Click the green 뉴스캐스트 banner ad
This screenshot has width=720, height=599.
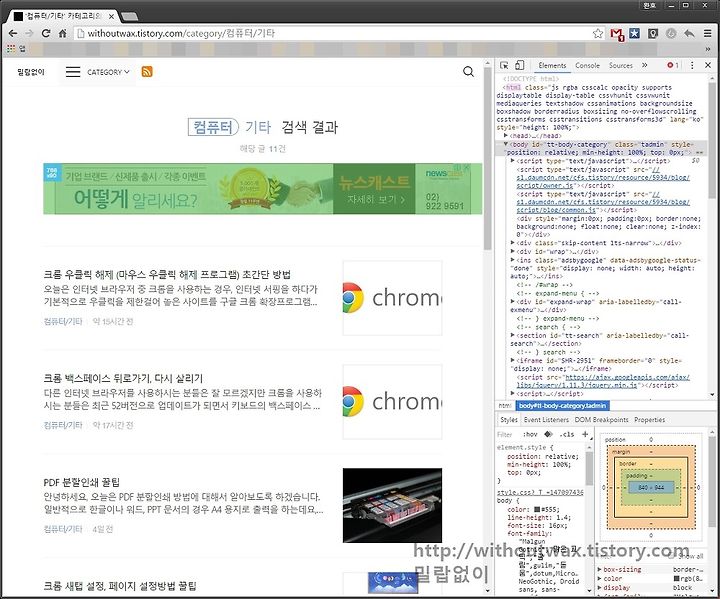click(x=263, y=189)
